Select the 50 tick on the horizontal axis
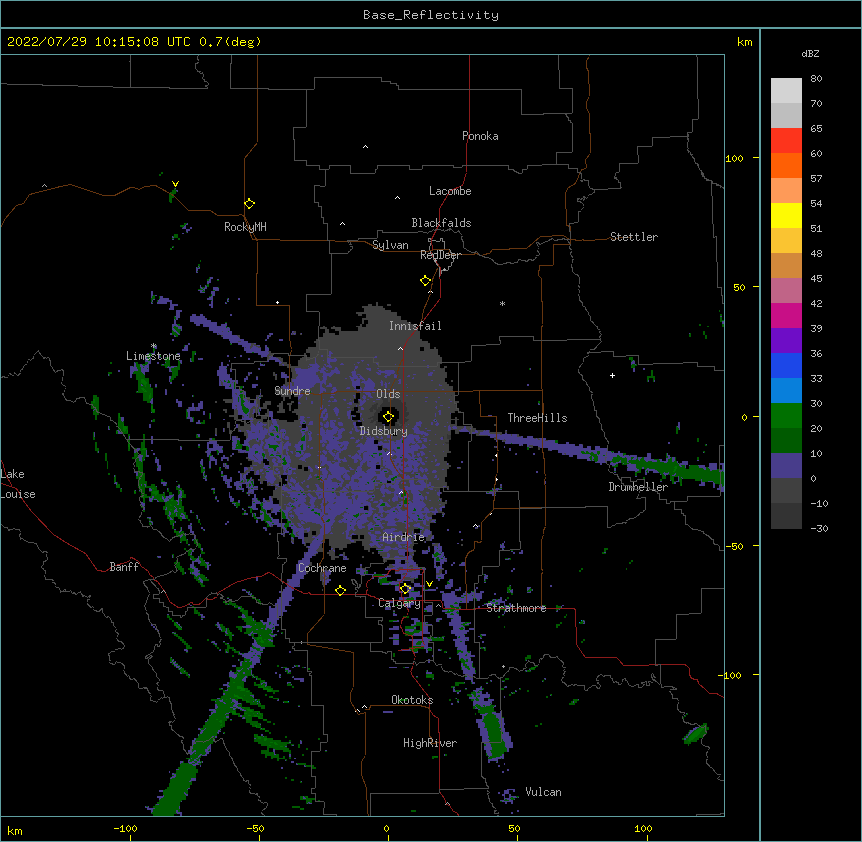This screenshot has width=862, height=842. [514, 828]
